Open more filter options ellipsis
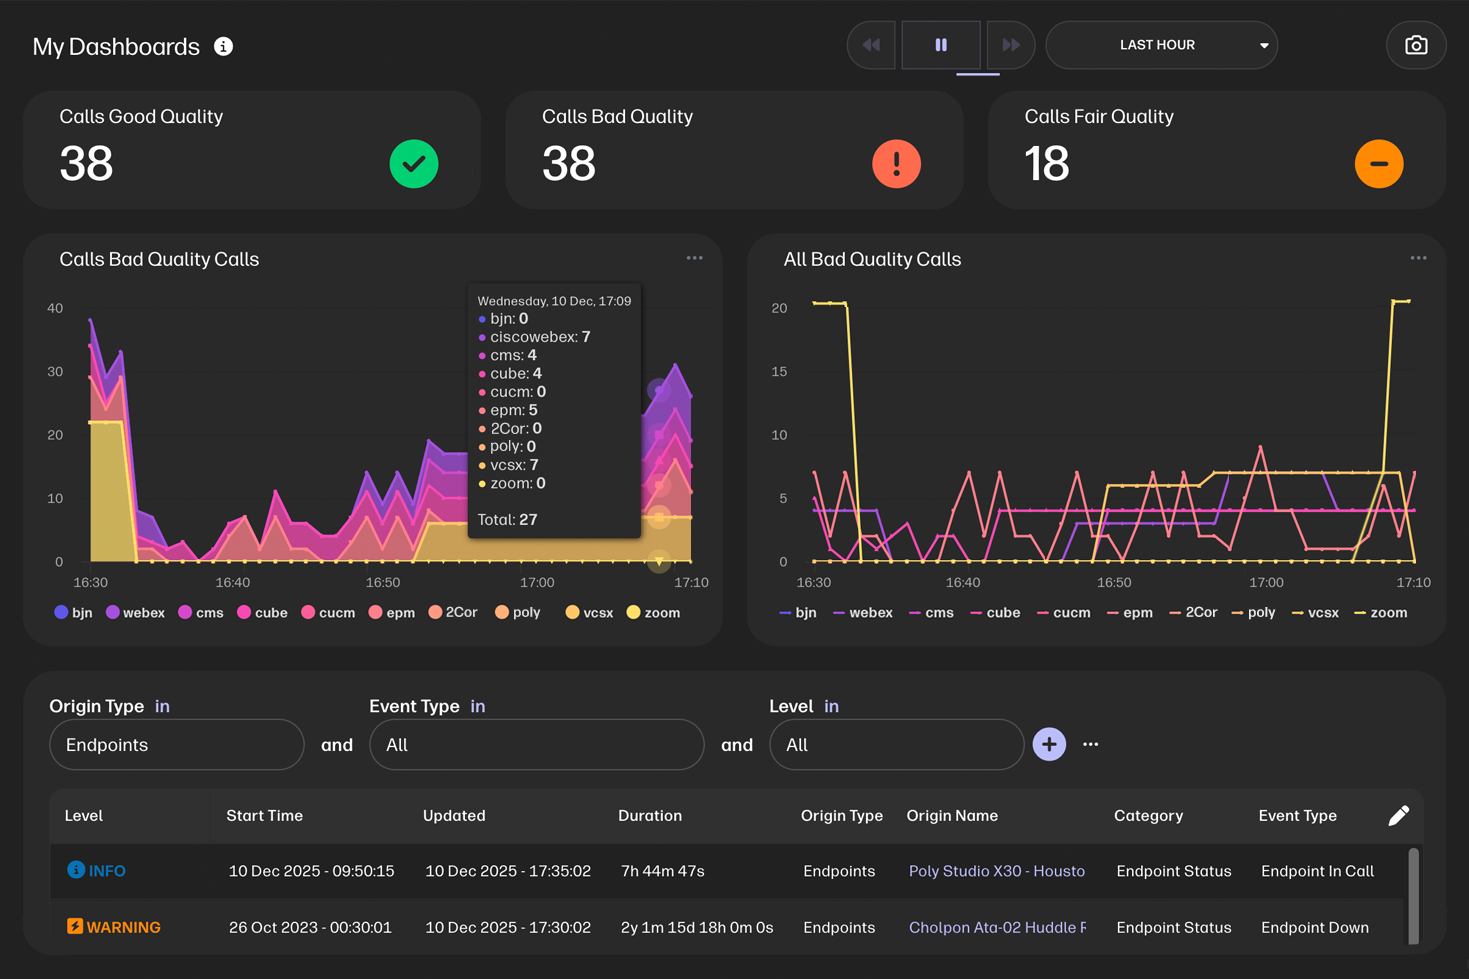Viewport: 1469px width, 979px height. pos(1090,744)
